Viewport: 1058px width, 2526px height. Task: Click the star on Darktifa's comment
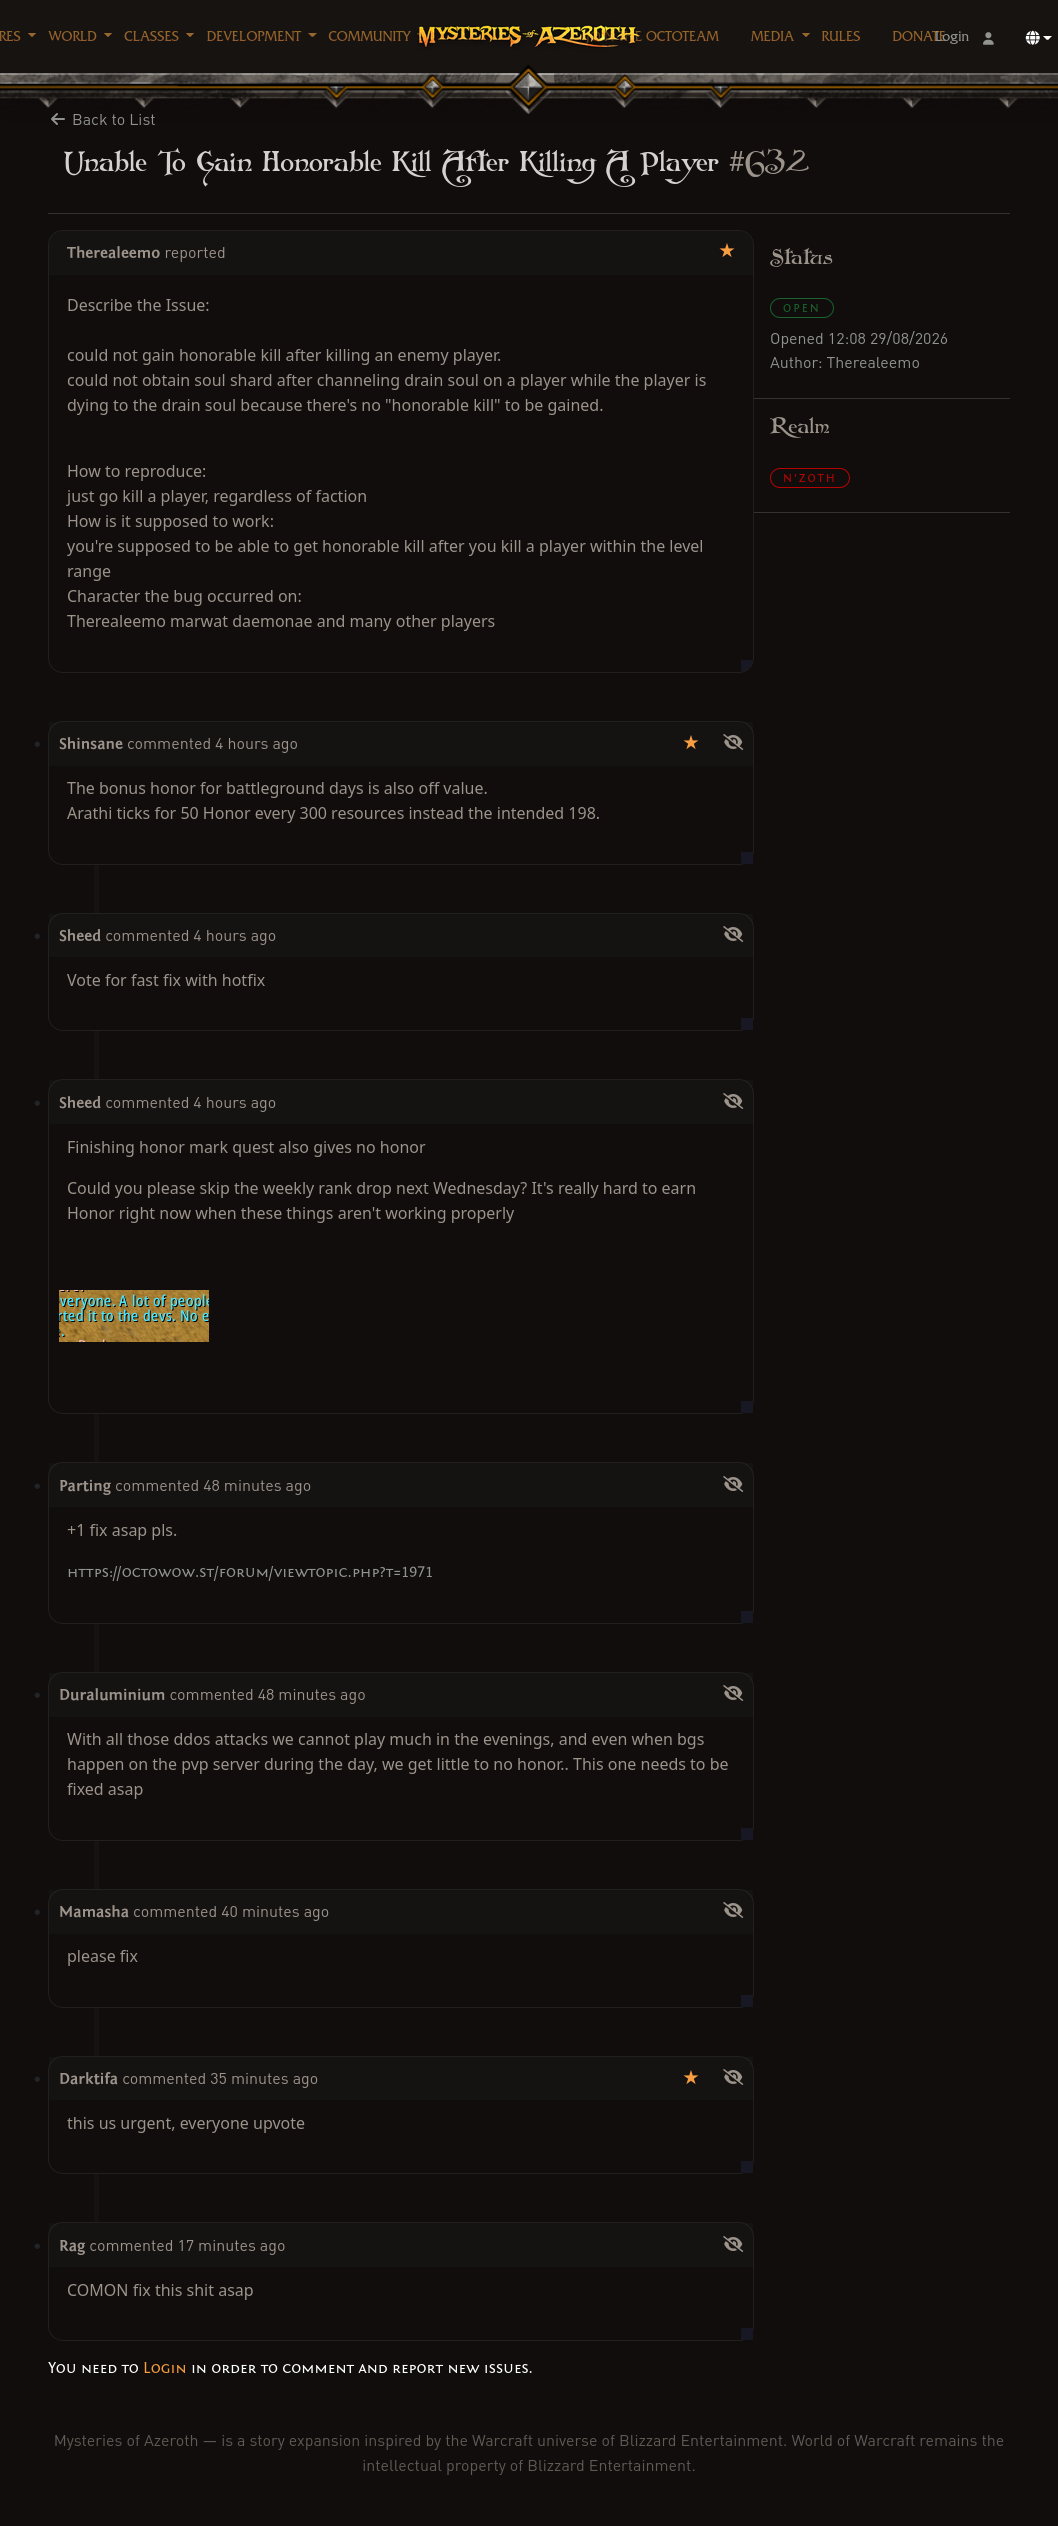(x=691, y=2077)
